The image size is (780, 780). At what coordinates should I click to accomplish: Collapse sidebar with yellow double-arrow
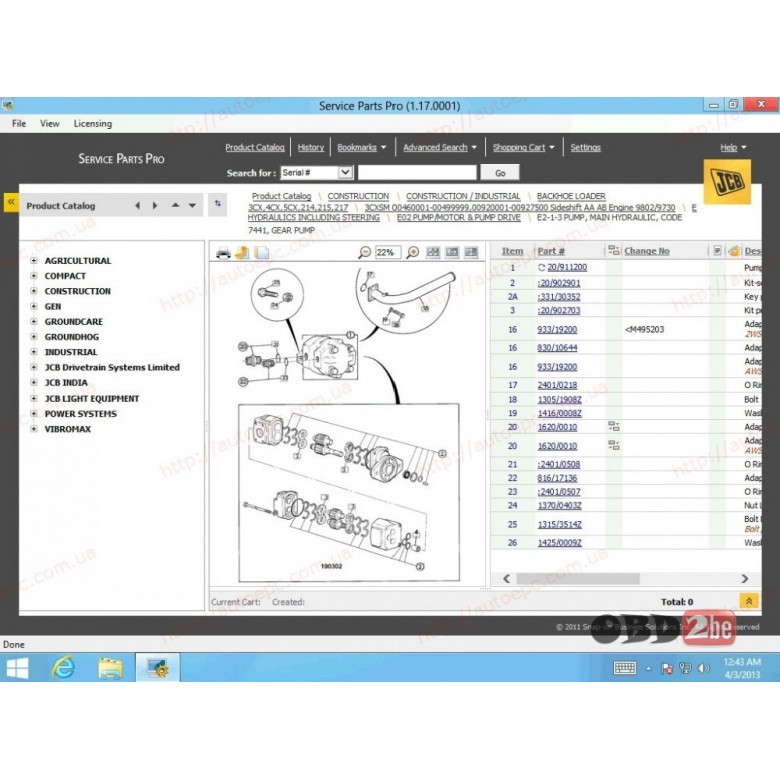coord(11,202)
